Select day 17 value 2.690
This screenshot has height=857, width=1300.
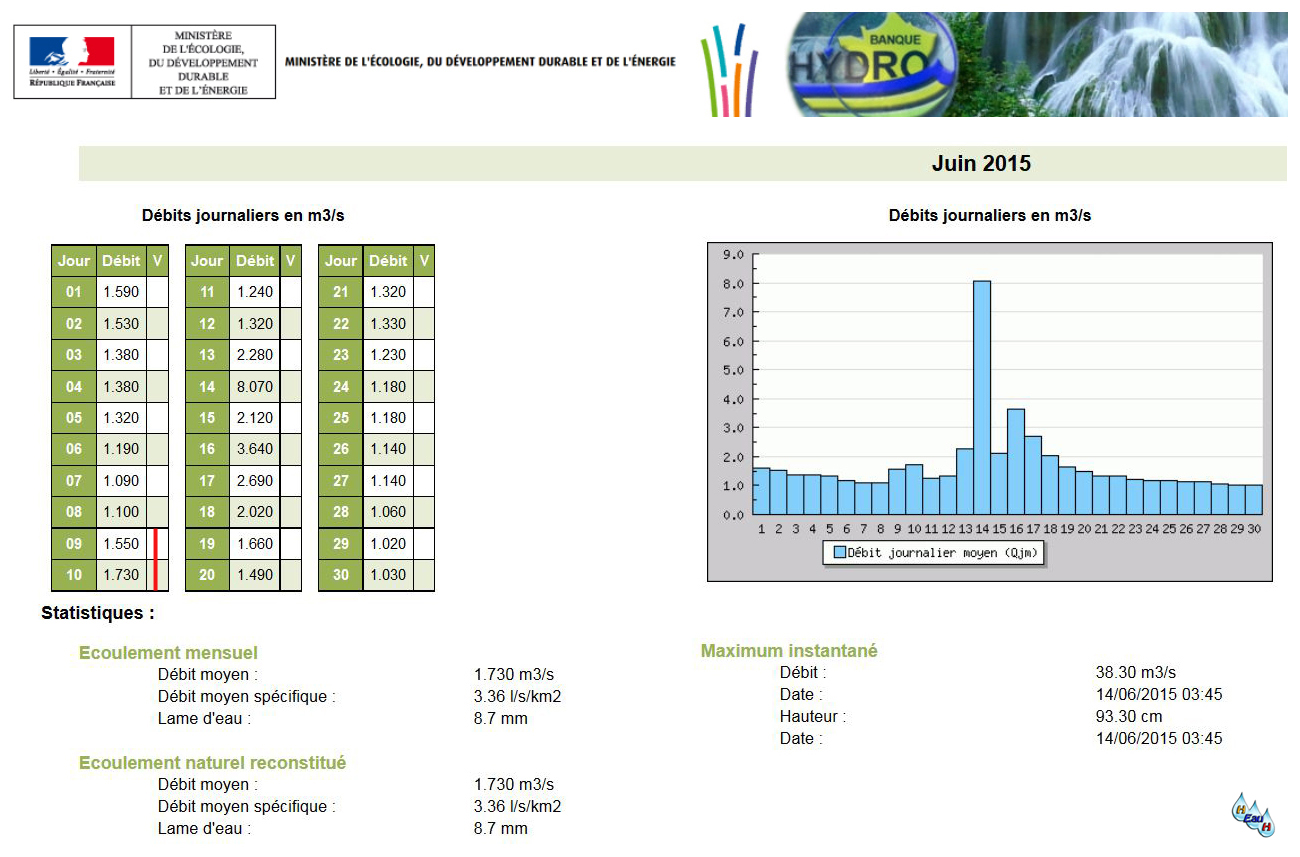click(x=255, y=481)
